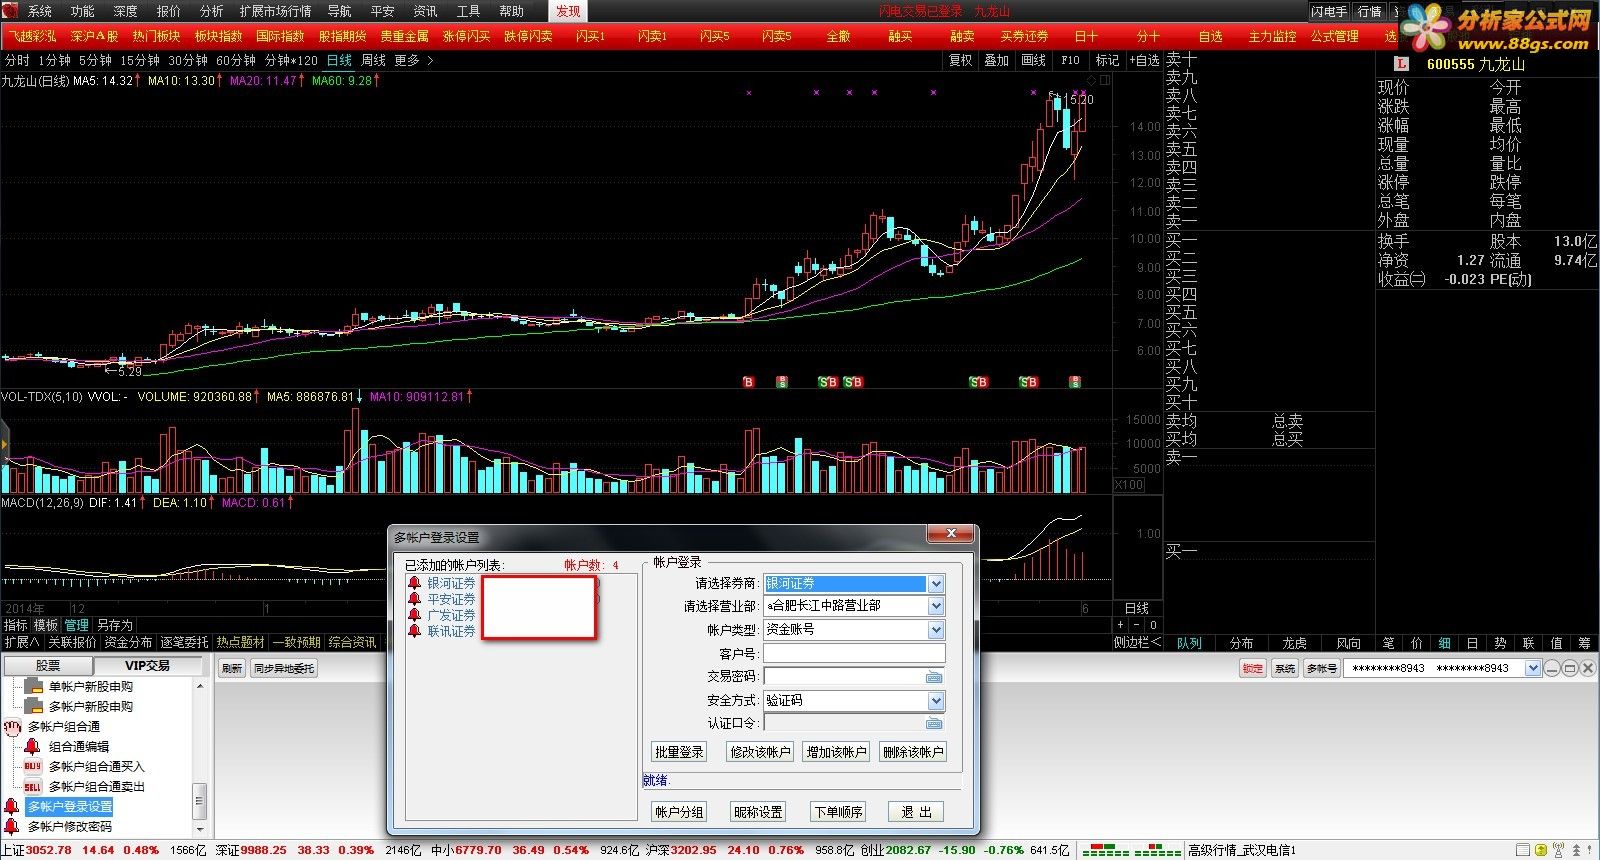
Task: Switch to 日线 period tab
Action: 339,61
